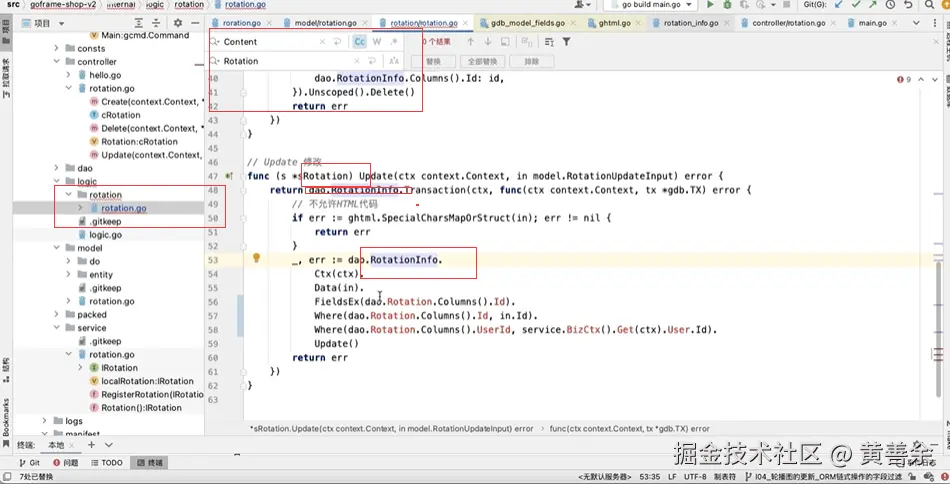Click LF line separator in status bar
The image size is (950, 484).
point(673,477)
